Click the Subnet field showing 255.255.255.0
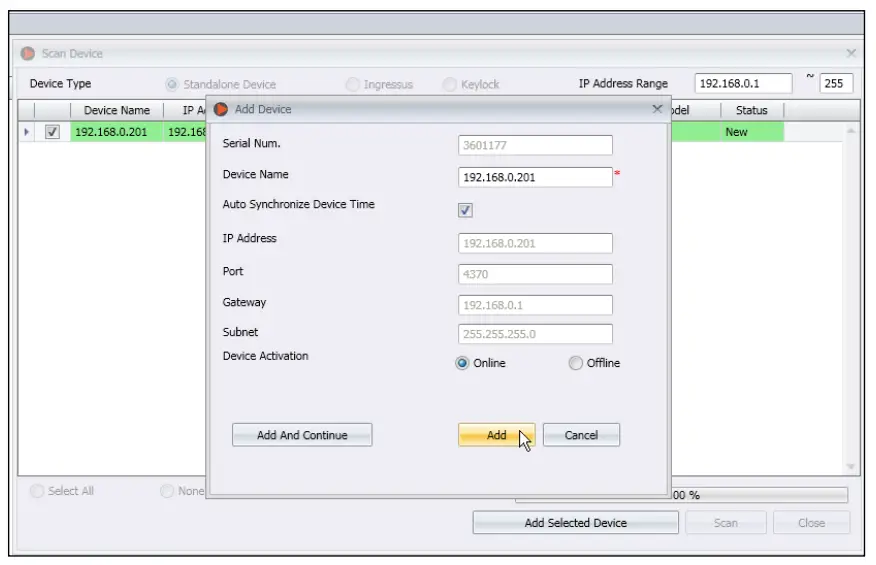This screenshot has height=565, width=876. (x=535, y=334)
